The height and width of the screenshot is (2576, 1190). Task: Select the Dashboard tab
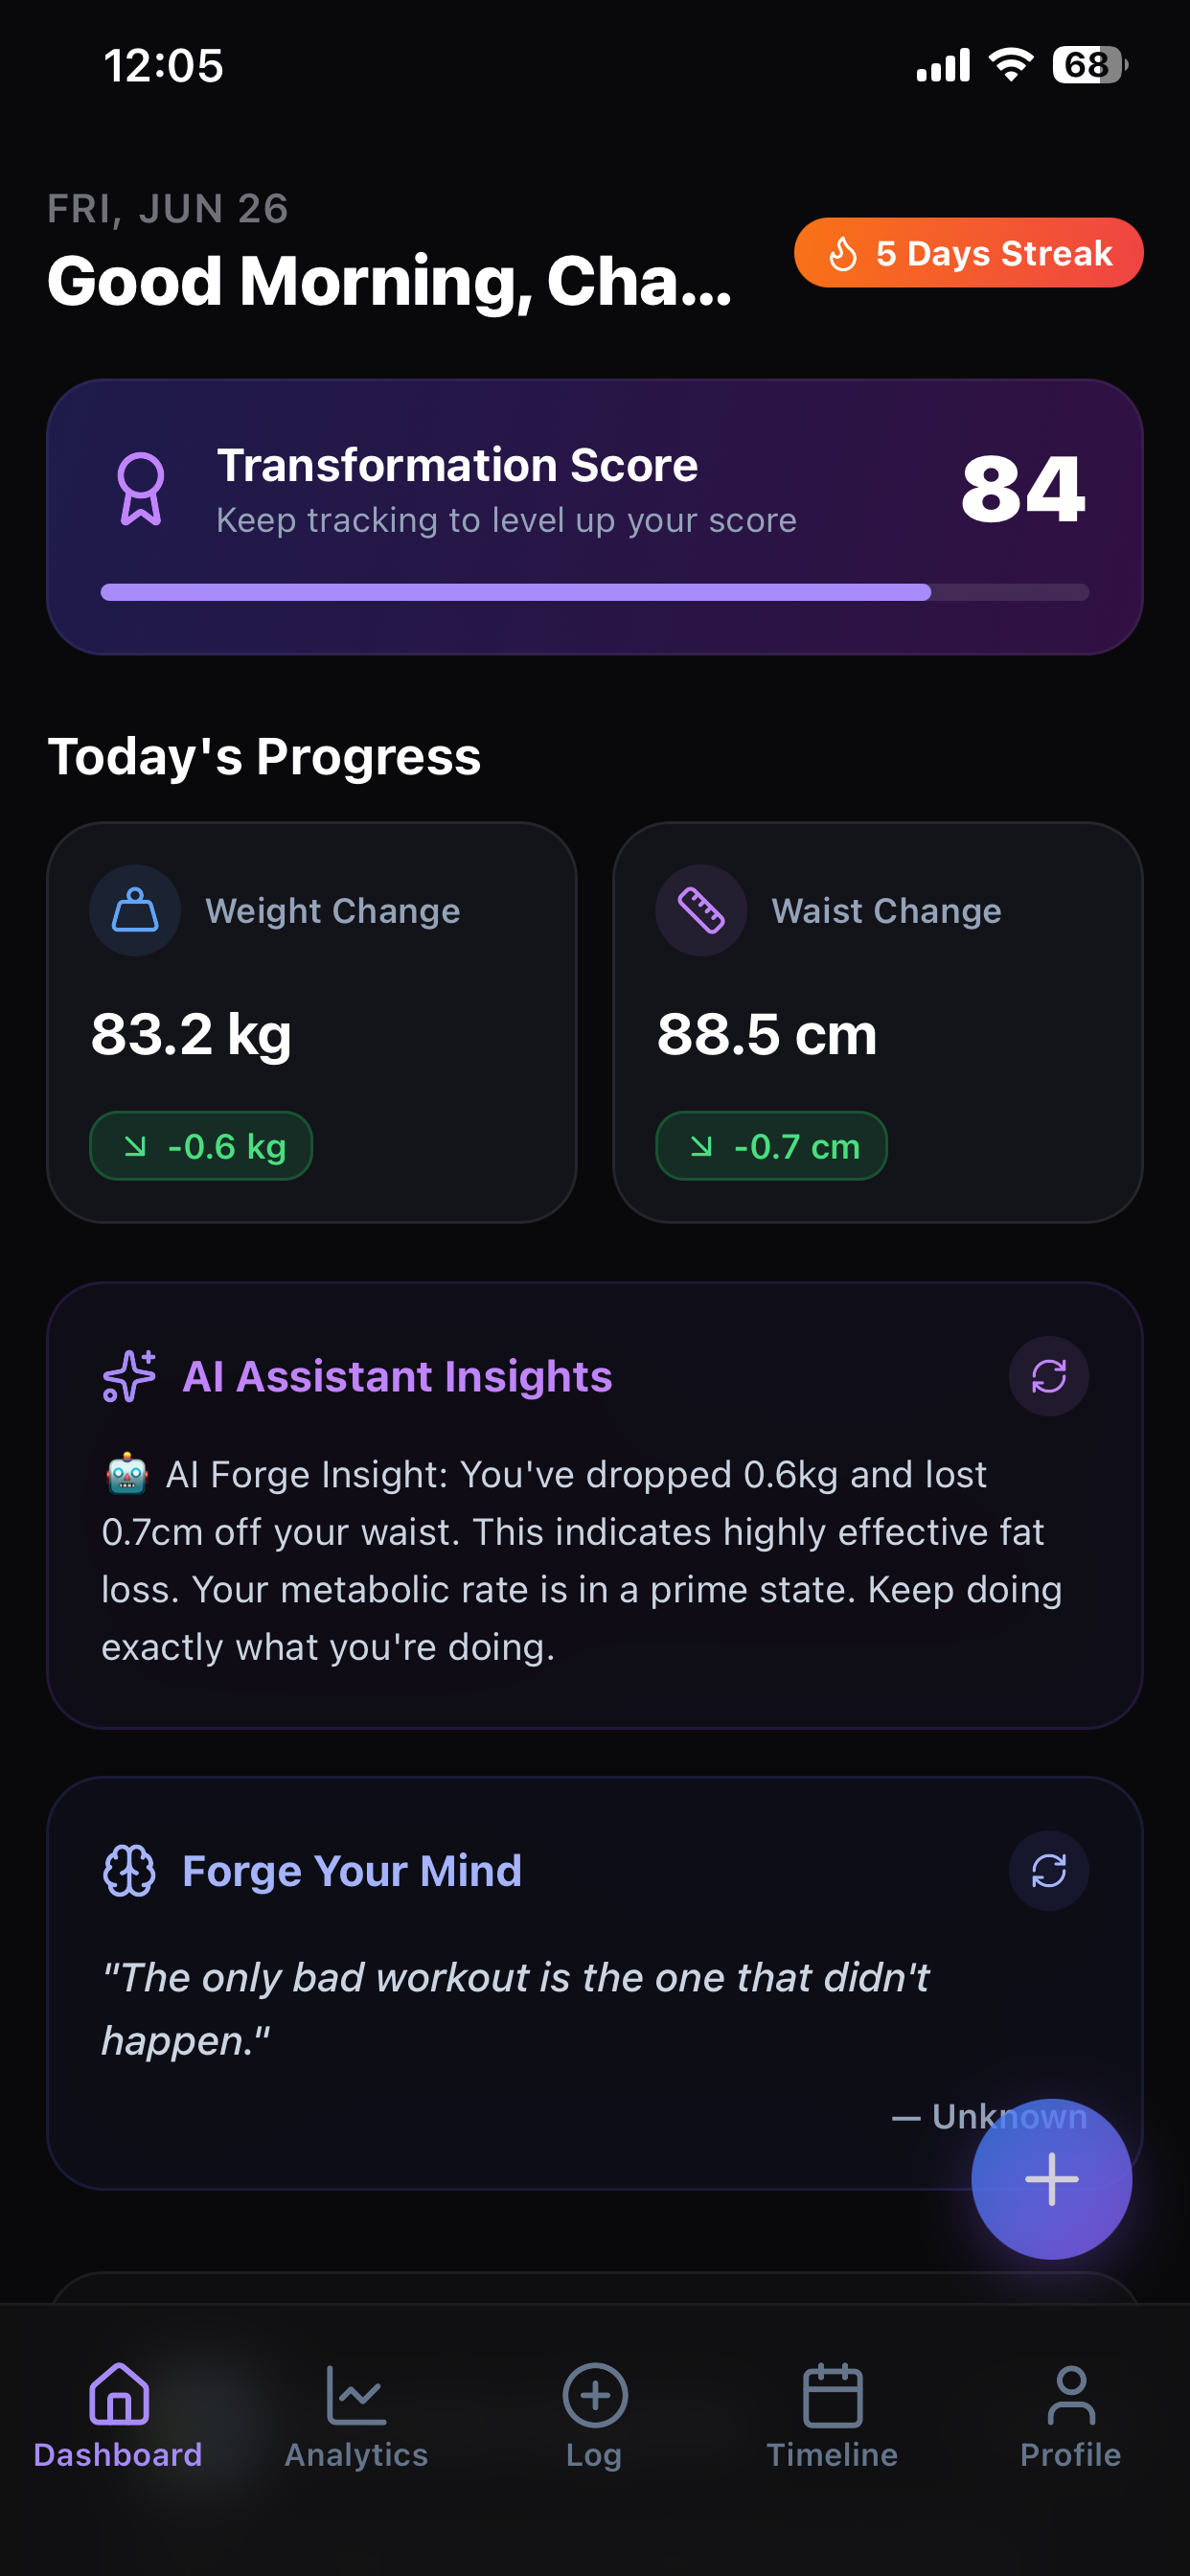click(118, 2416)
